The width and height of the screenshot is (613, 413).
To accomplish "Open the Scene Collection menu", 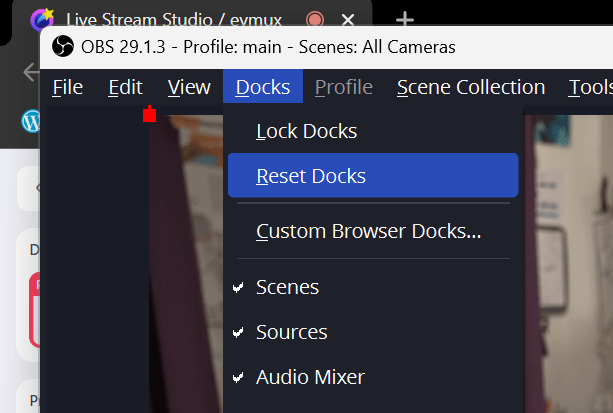I will pyautogui.click(x=471, y=87).
